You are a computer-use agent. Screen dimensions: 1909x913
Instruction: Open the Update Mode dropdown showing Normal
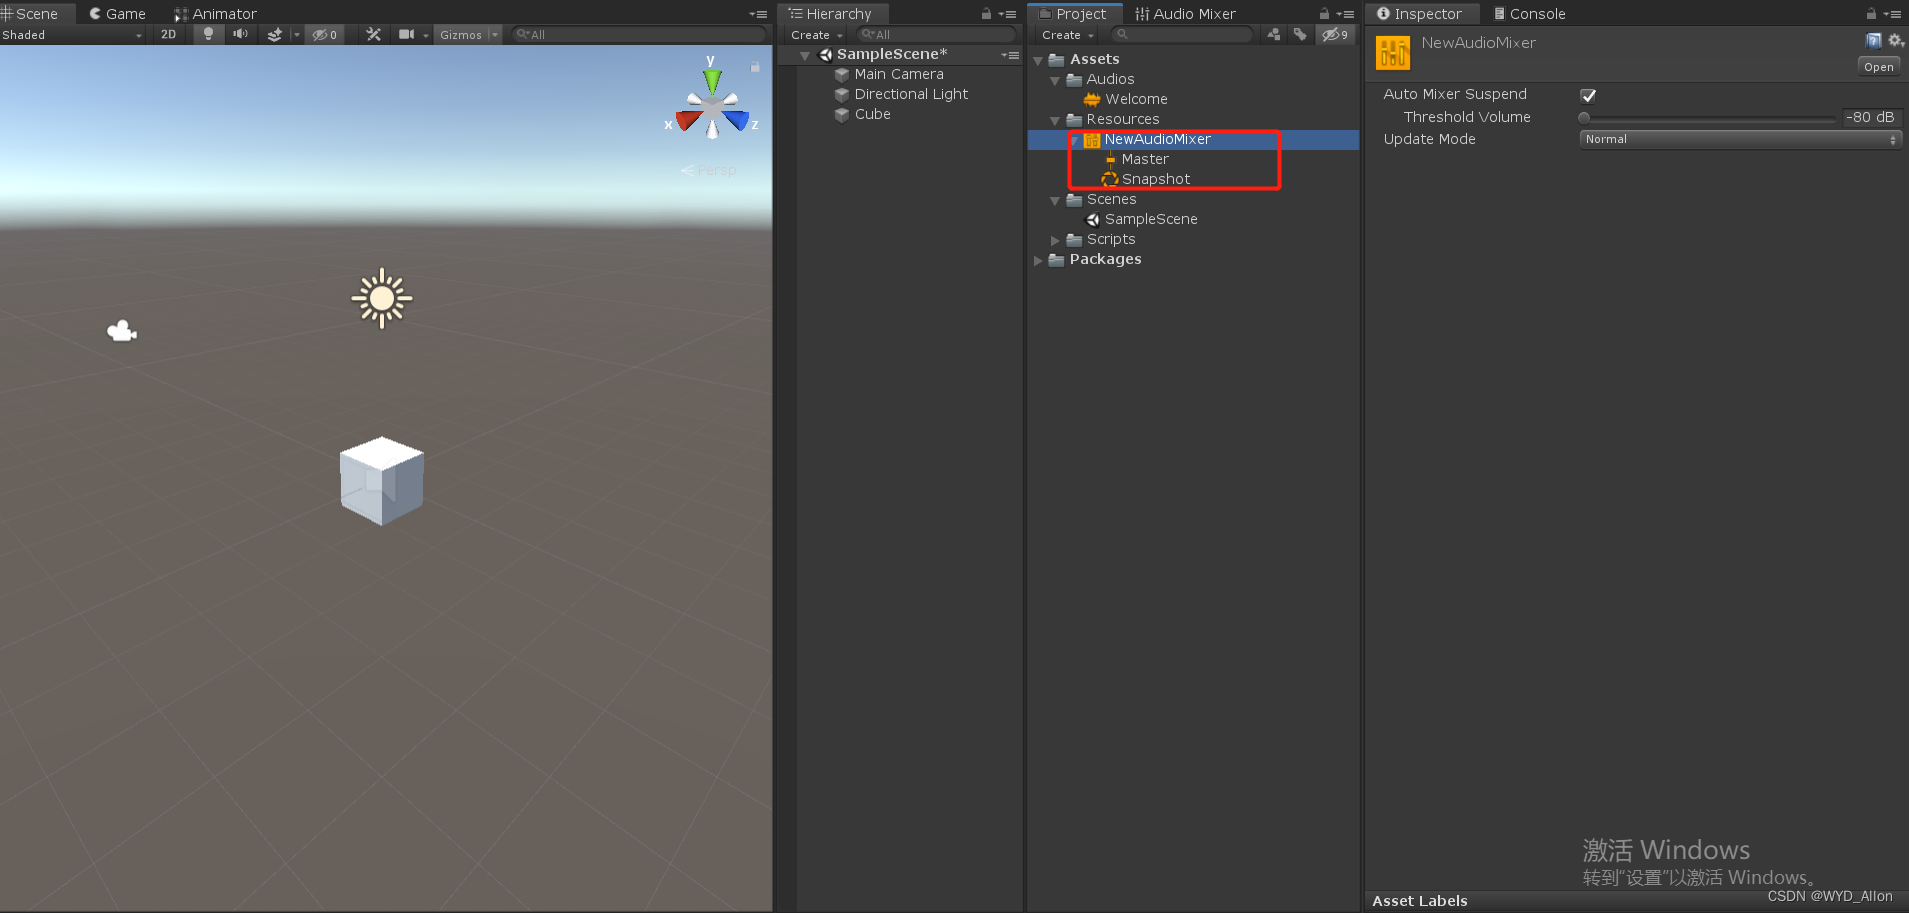1740,139
